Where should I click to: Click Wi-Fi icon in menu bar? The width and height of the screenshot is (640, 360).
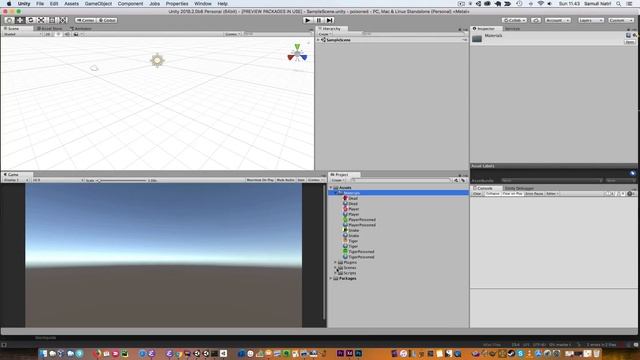click(x=540, y=4)
